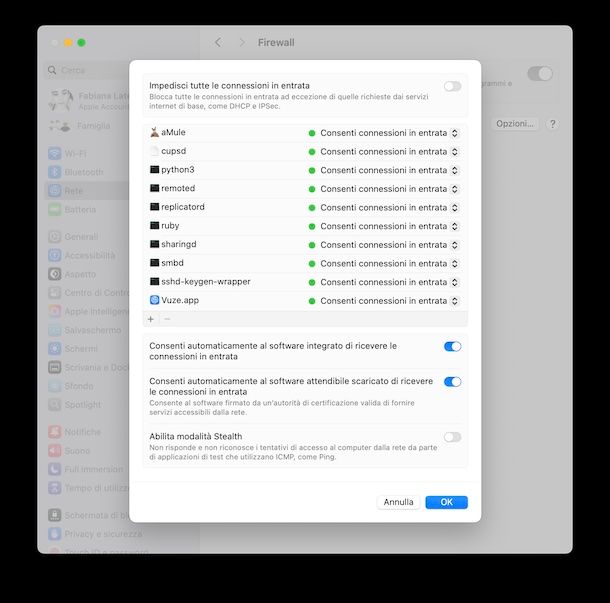Confirm with the OK button
Image resolution: width=610 pixels, height=603 pixels.
click(447, 502)
